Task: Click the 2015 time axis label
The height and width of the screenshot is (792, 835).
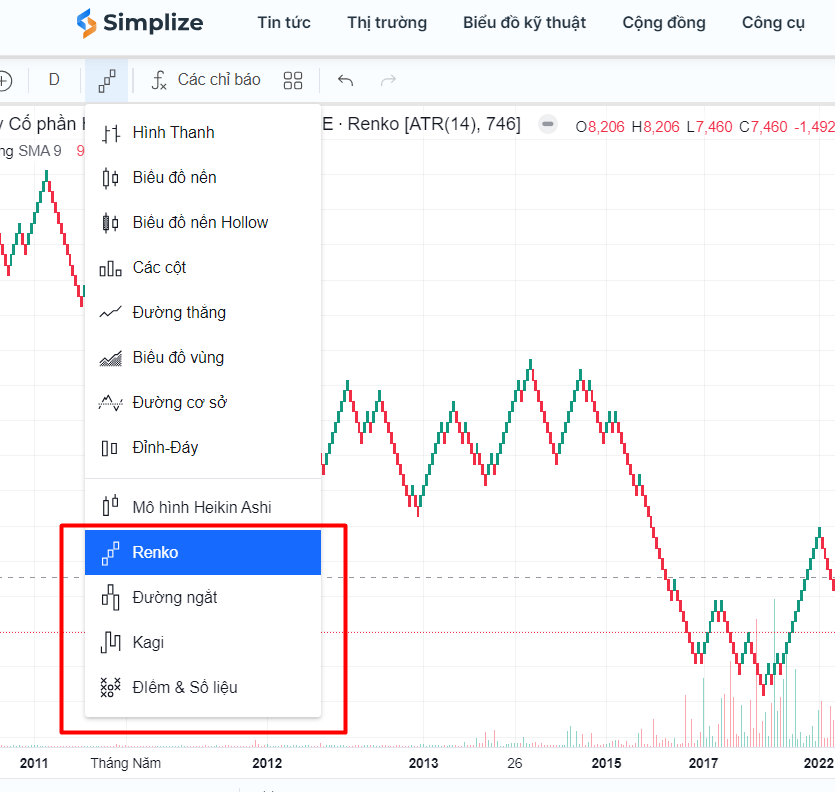Action: (605, 763)
